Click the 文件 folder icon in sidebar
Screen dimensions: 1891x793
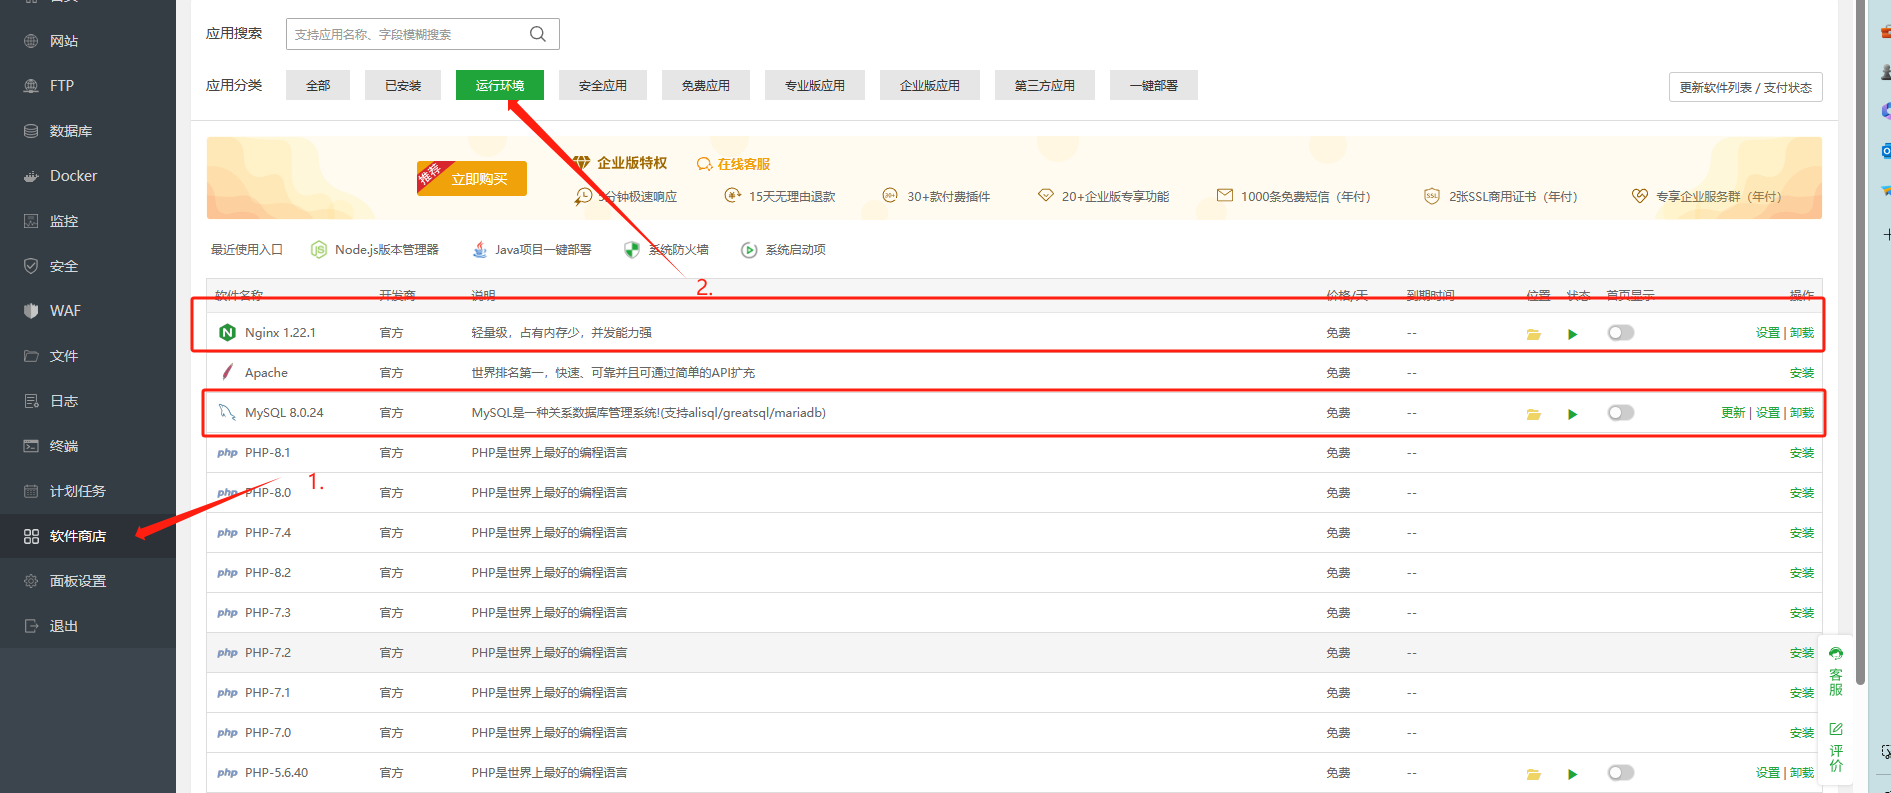(31, 356)
